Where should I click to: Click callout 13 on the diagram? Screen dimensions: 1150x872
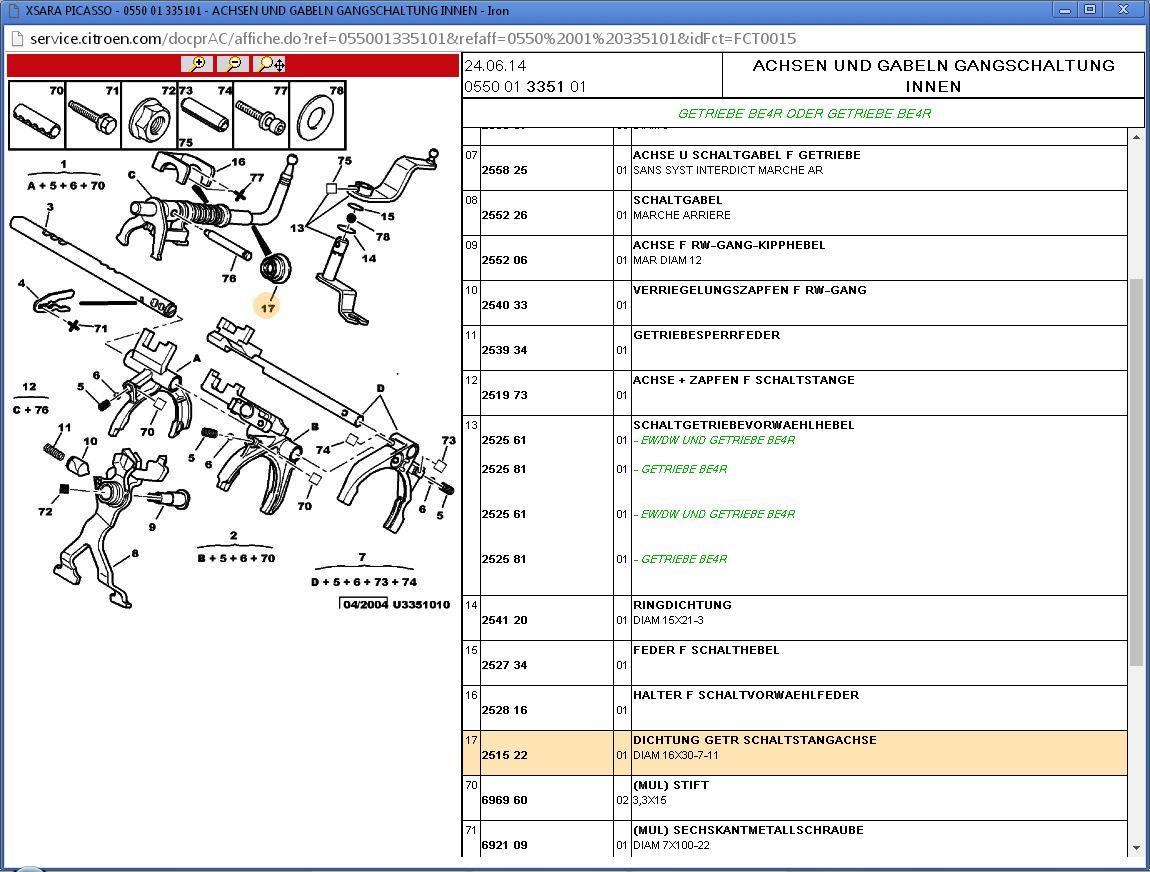[x=296, y=228]
